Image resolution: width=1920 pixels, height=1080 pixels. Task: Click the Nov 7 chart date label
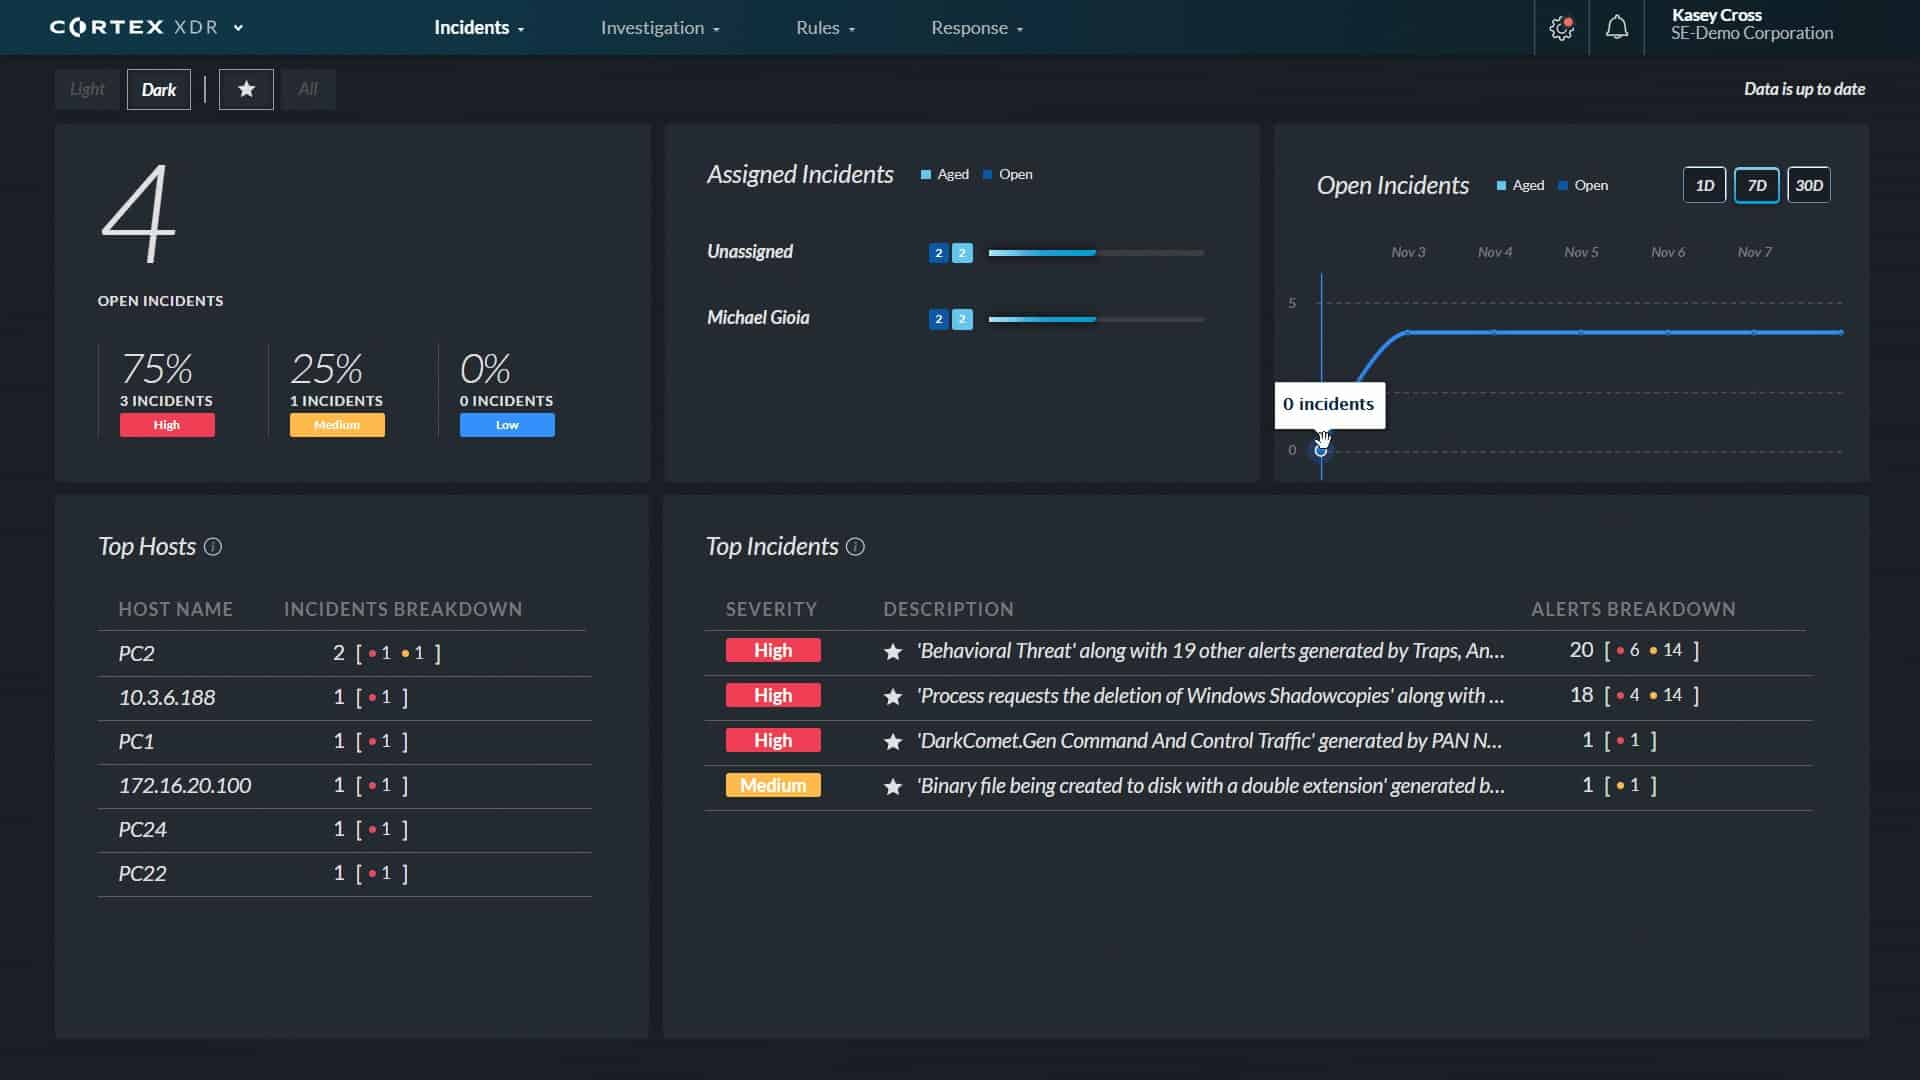(1754, 252)
